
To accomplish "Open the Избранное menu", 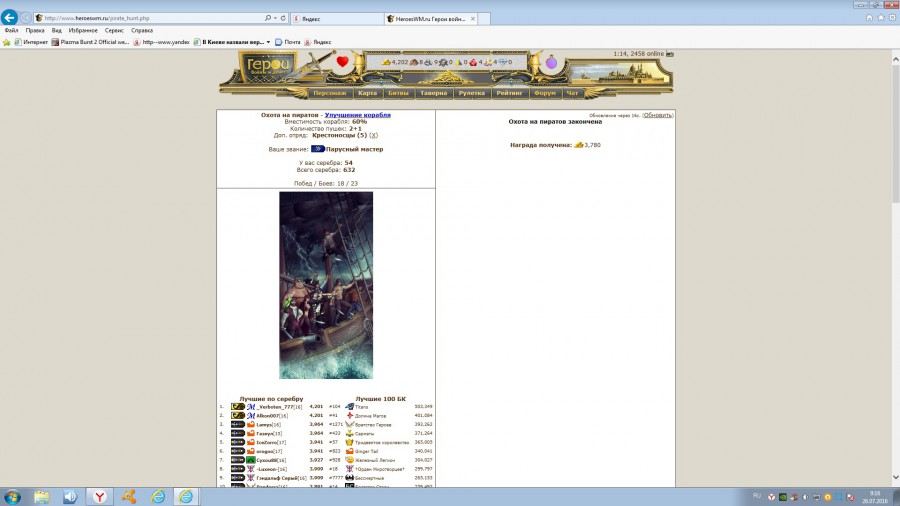I will click(x=83, y=30).
